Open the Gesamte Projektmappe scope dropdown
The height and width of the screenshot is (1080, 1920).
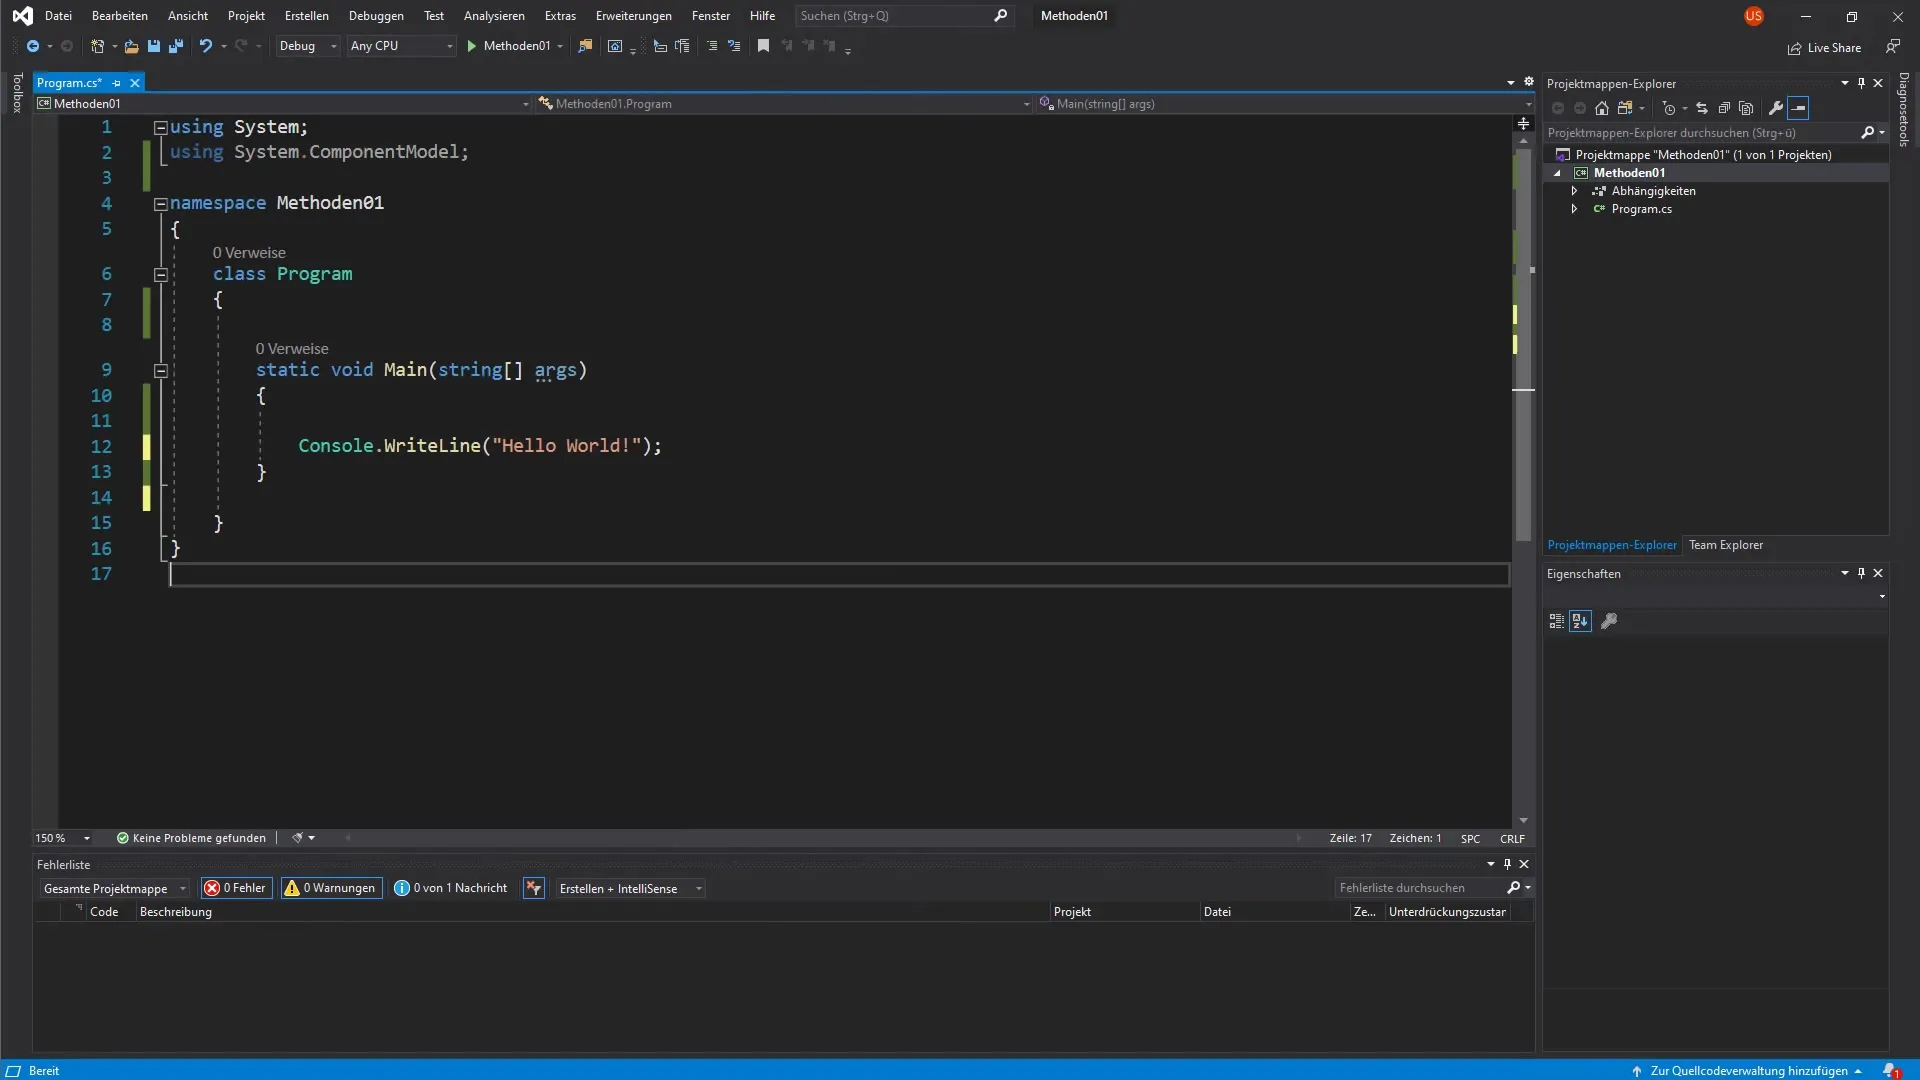point(114,888)
